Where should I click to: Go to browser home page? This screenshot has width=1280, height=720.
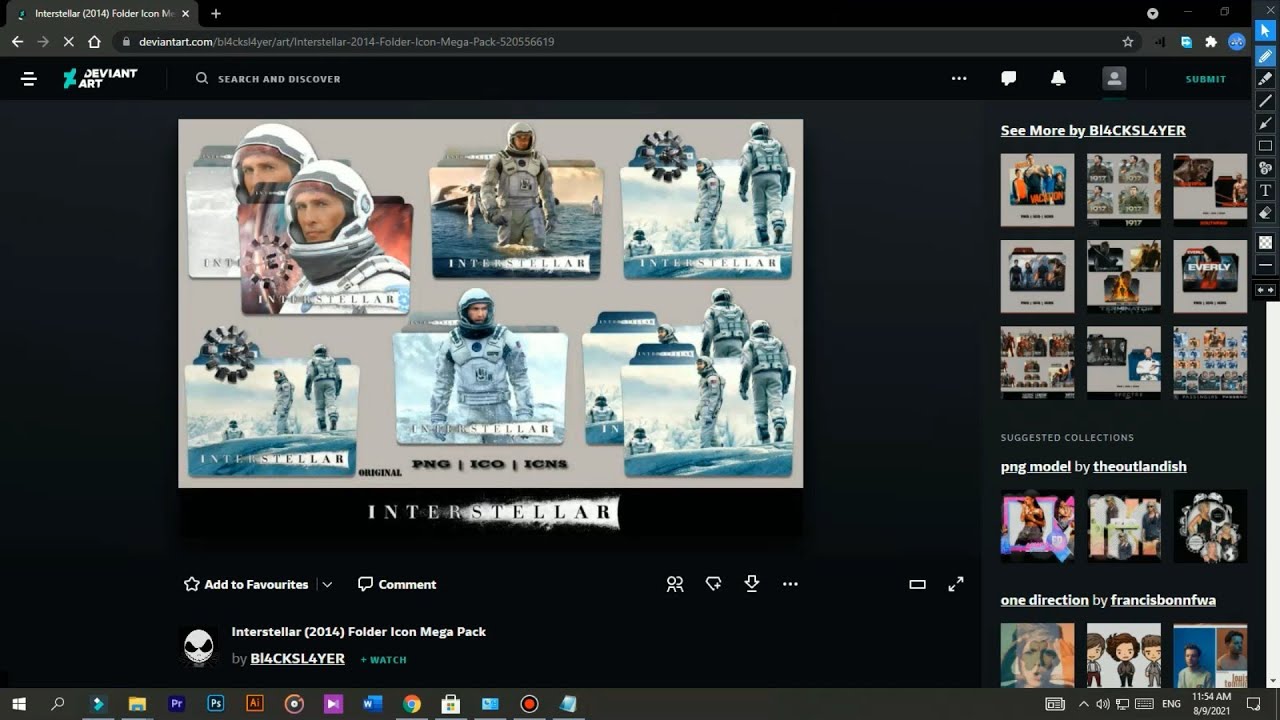click(94, 42)
